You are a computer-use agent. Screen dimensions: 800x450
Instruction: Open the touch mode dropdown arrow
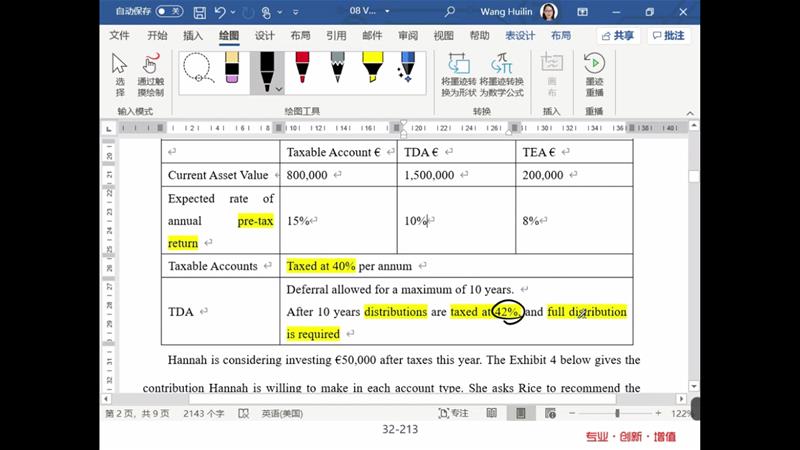(280, 12)
